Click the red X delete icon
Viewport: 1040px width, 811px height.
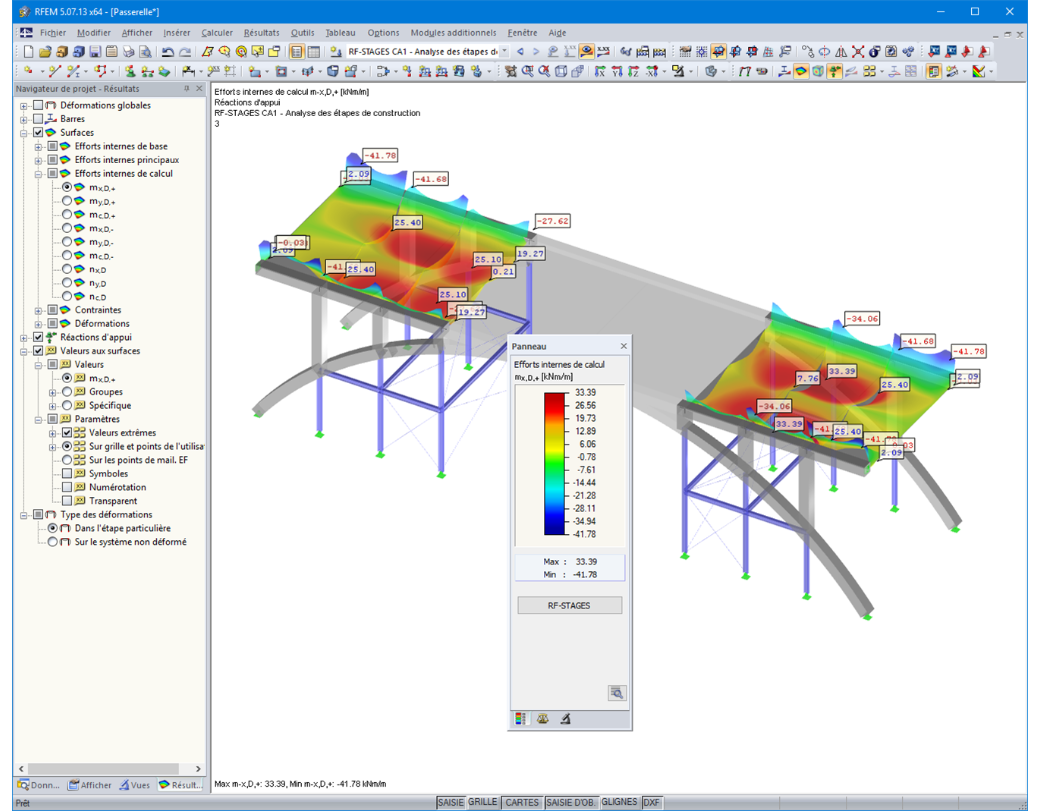click(858, 51)
